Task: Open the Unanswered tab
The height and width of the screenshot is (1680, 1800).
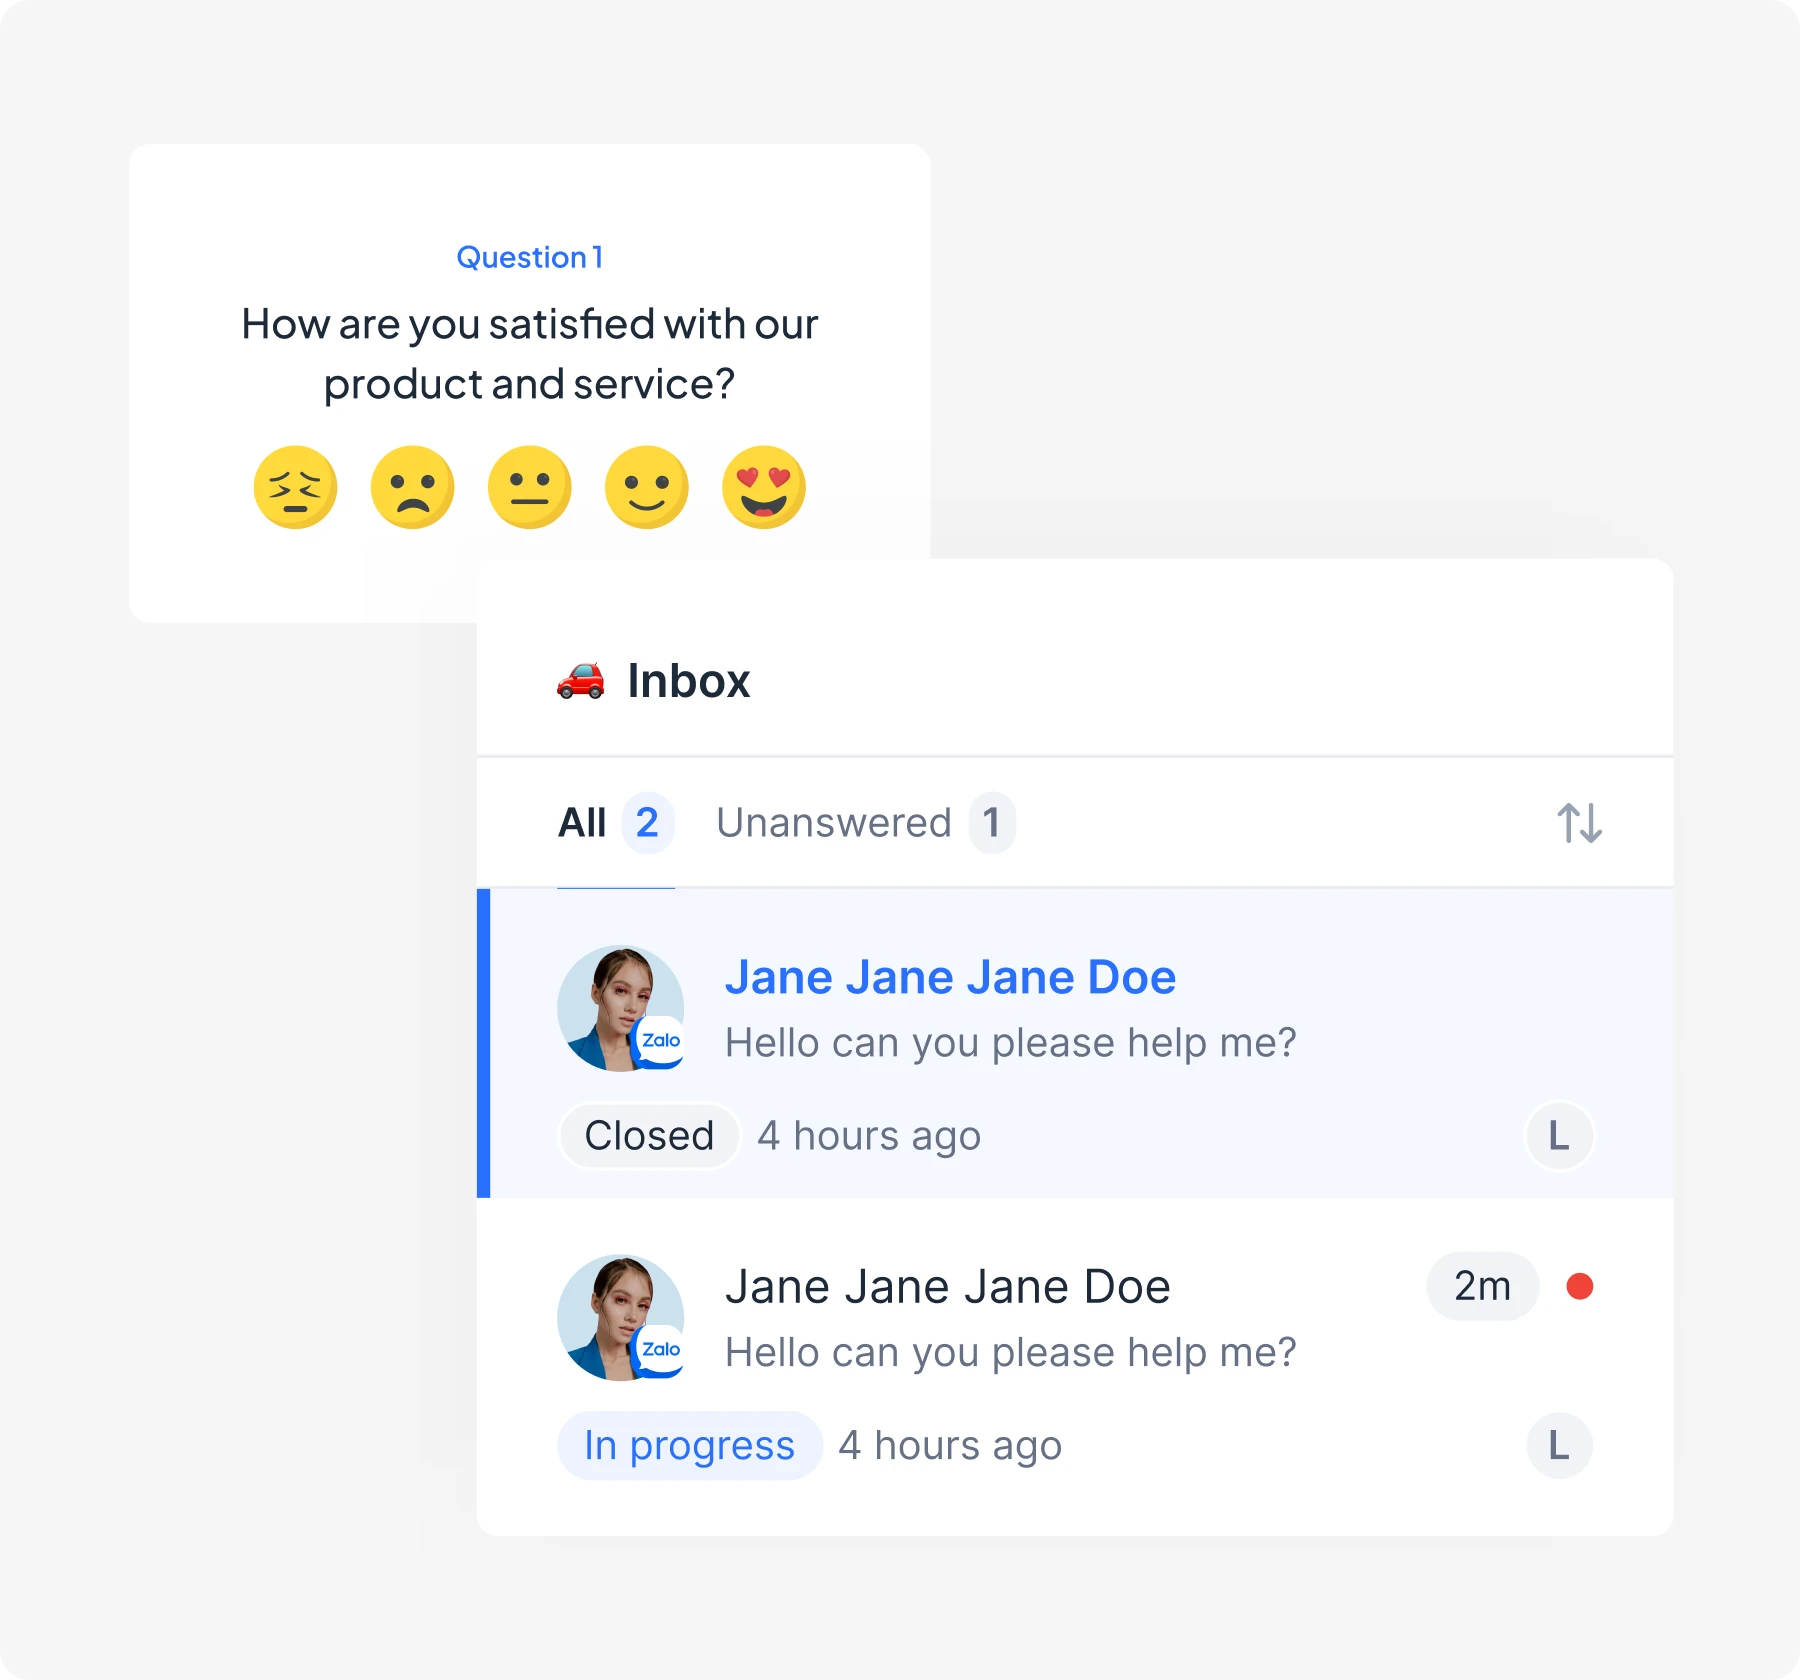Action: [834, 823]
